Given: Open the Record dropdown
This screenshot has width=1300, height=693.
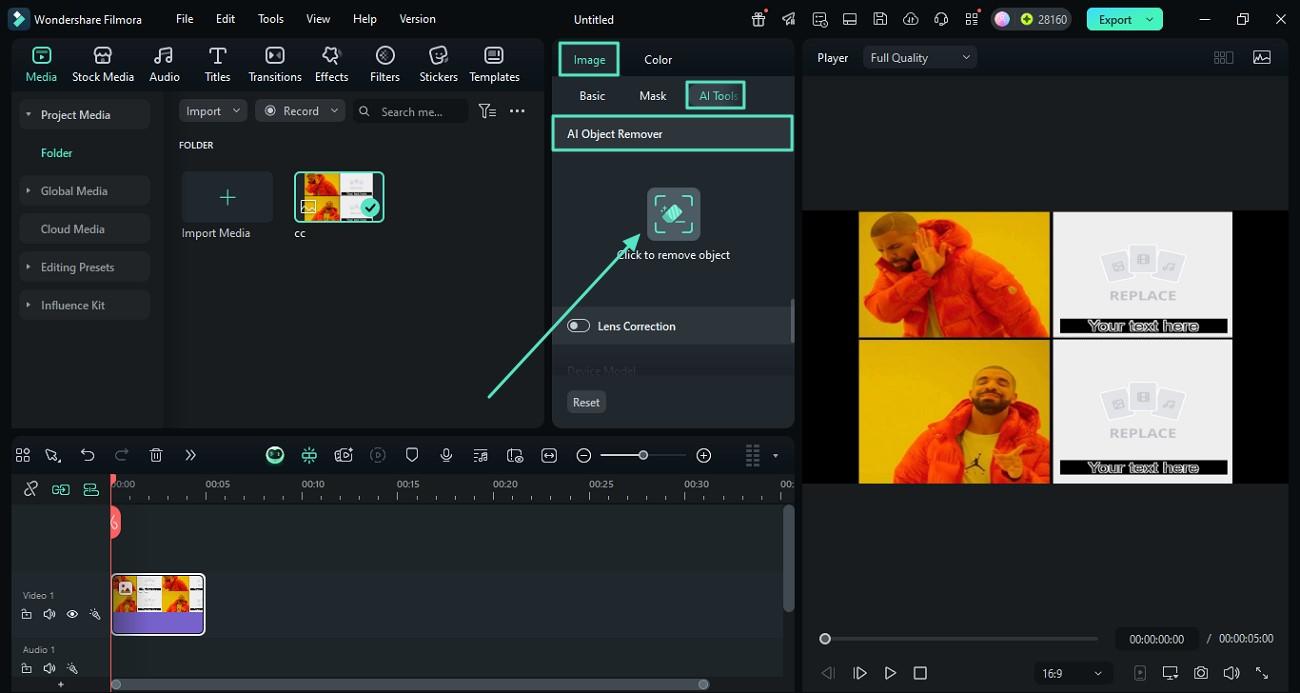Looking at the screenshot, I should click(x=300, y=111).
